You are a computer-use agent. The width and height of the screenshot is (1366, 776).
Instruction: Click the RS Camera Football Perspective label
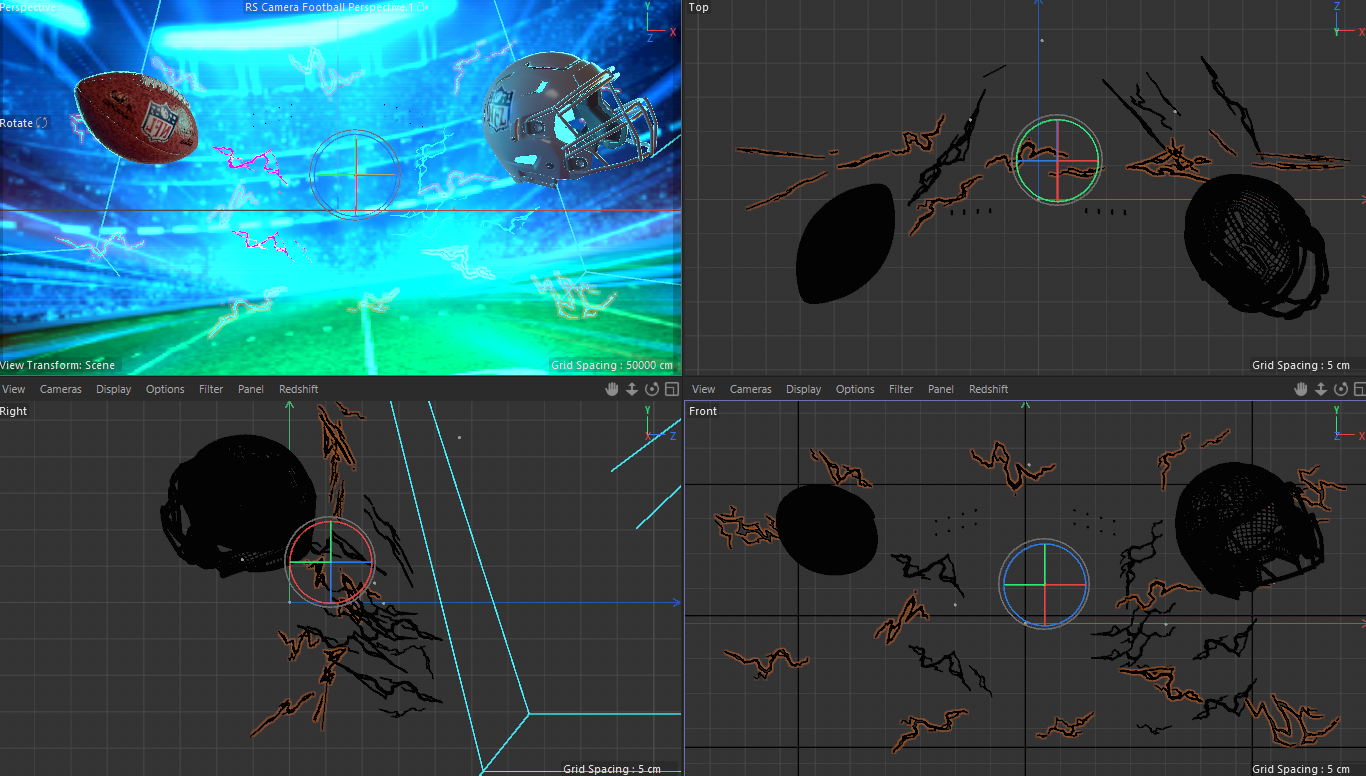point(329,7)
